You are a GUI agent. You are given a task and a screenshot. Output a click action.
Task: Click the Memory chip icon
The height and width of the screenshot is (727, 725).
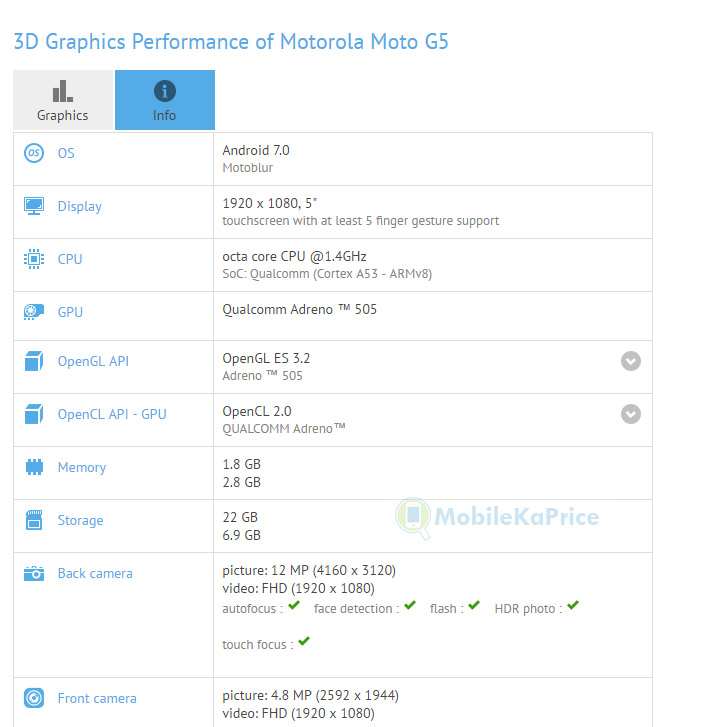34,467
